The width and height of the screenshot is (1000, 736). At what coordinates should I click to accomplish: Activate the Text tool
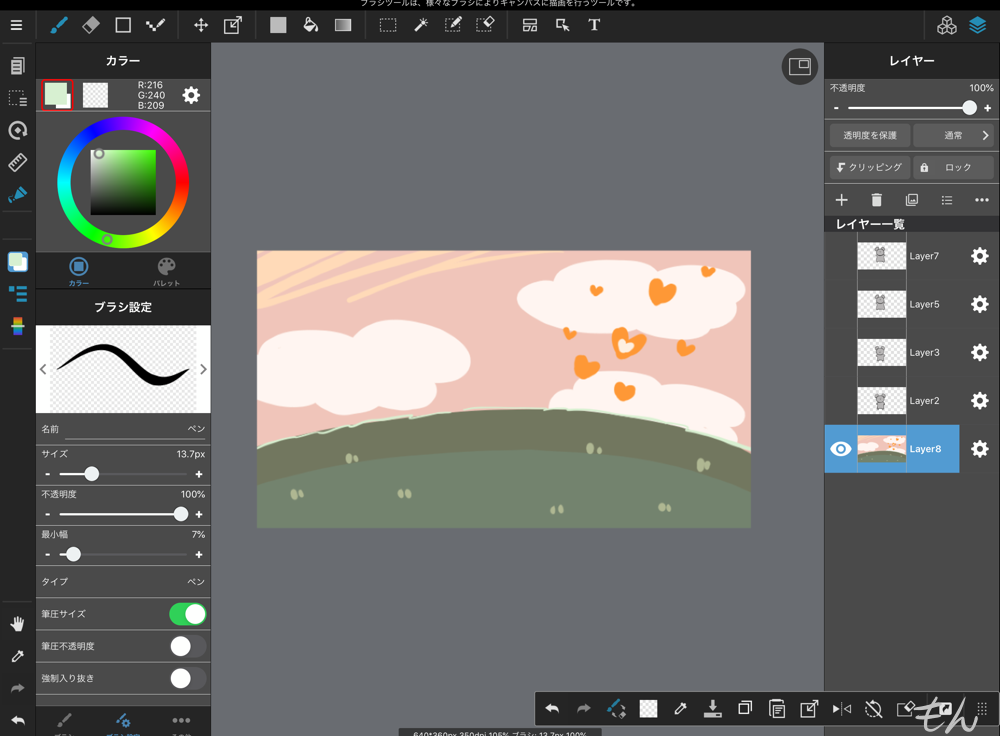coord(594,25)
